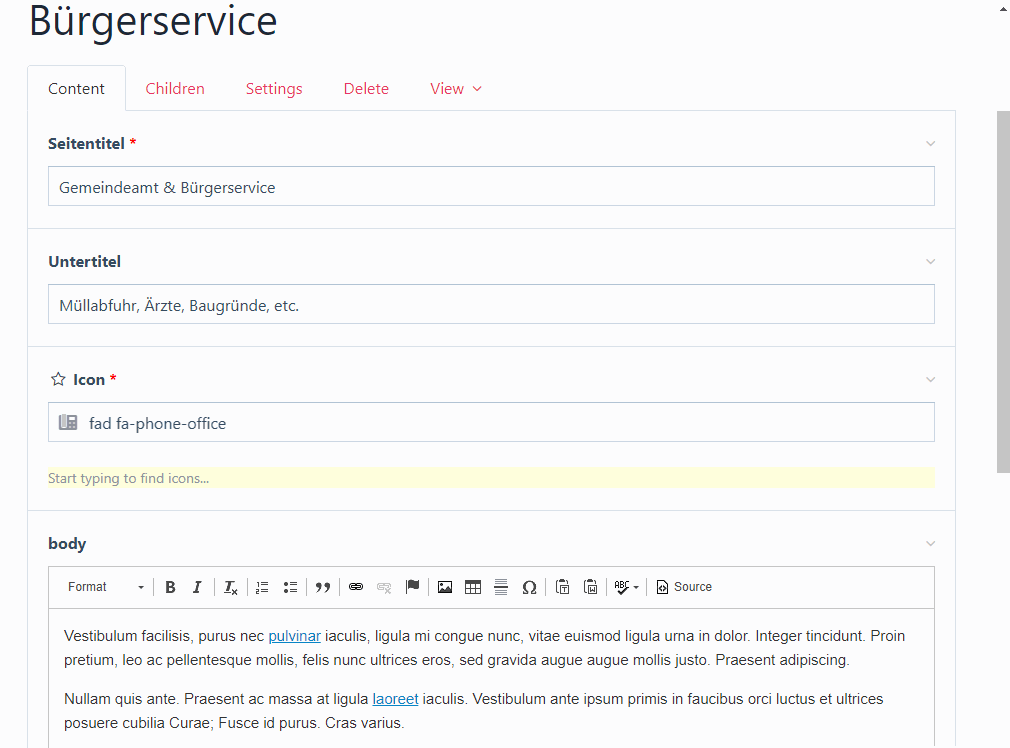Image resolution: width=1010 pixels, height=748 pixels.
Task: Insert a special character (Omega)
Action: tap(529, 587)
